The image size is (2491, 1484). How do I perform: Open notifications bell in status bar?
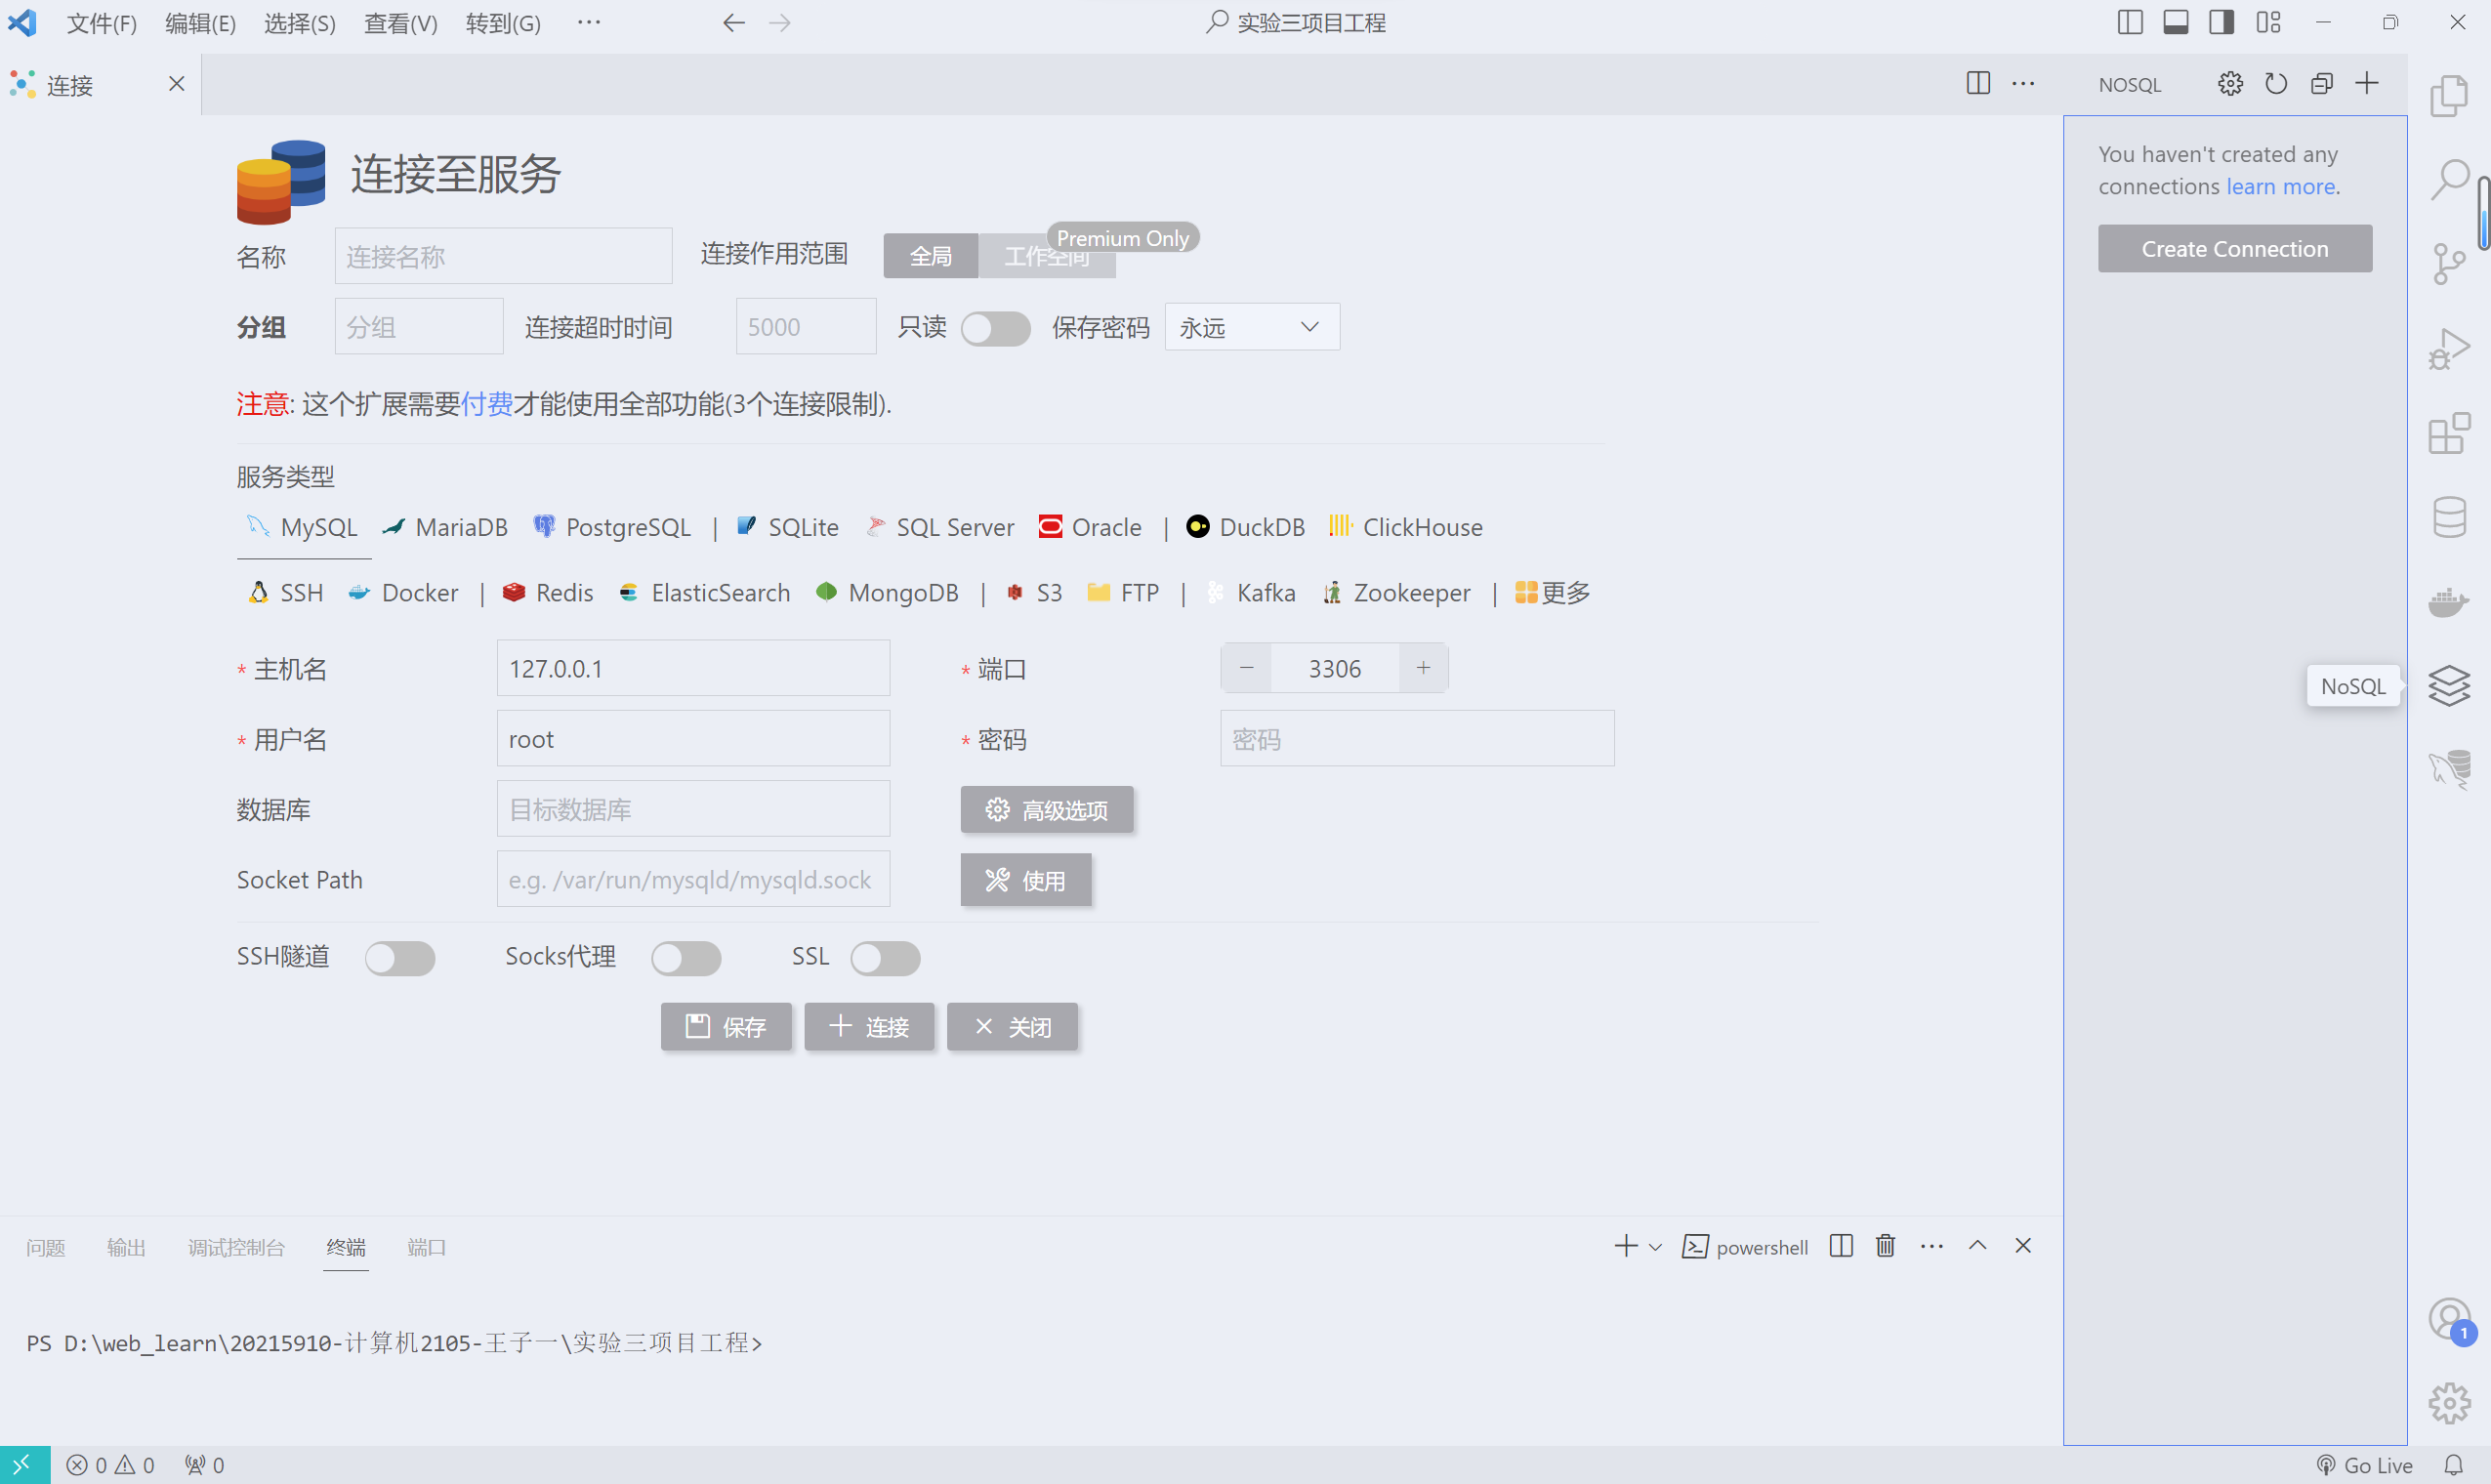tap(2454, 1465)
